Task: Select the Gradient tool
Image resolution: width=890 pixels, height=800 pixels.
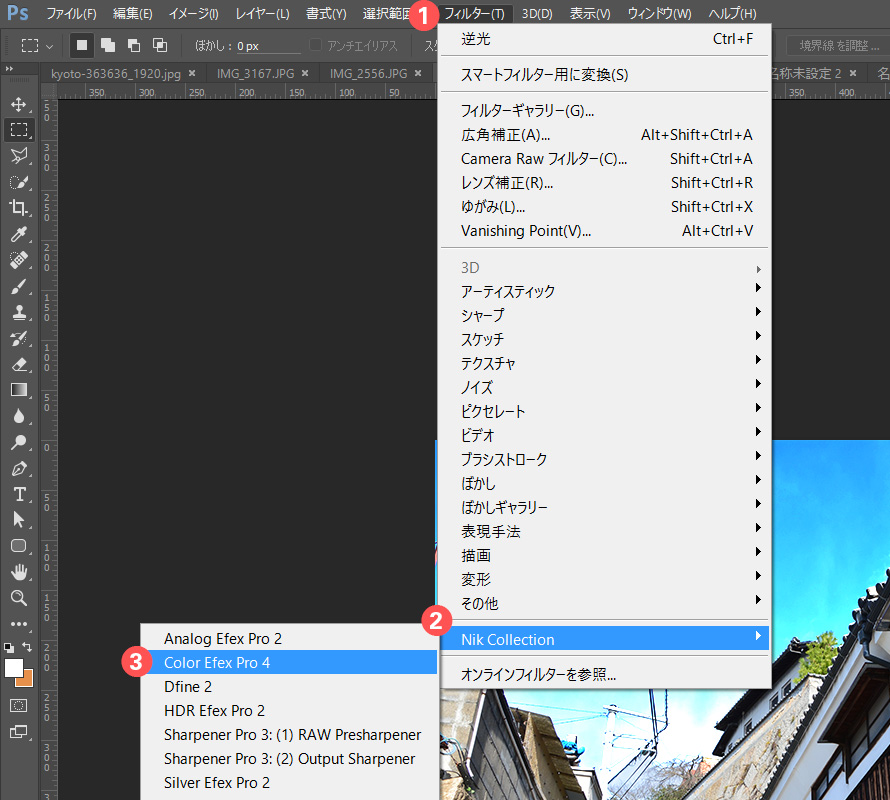Action: coord(19,390)
